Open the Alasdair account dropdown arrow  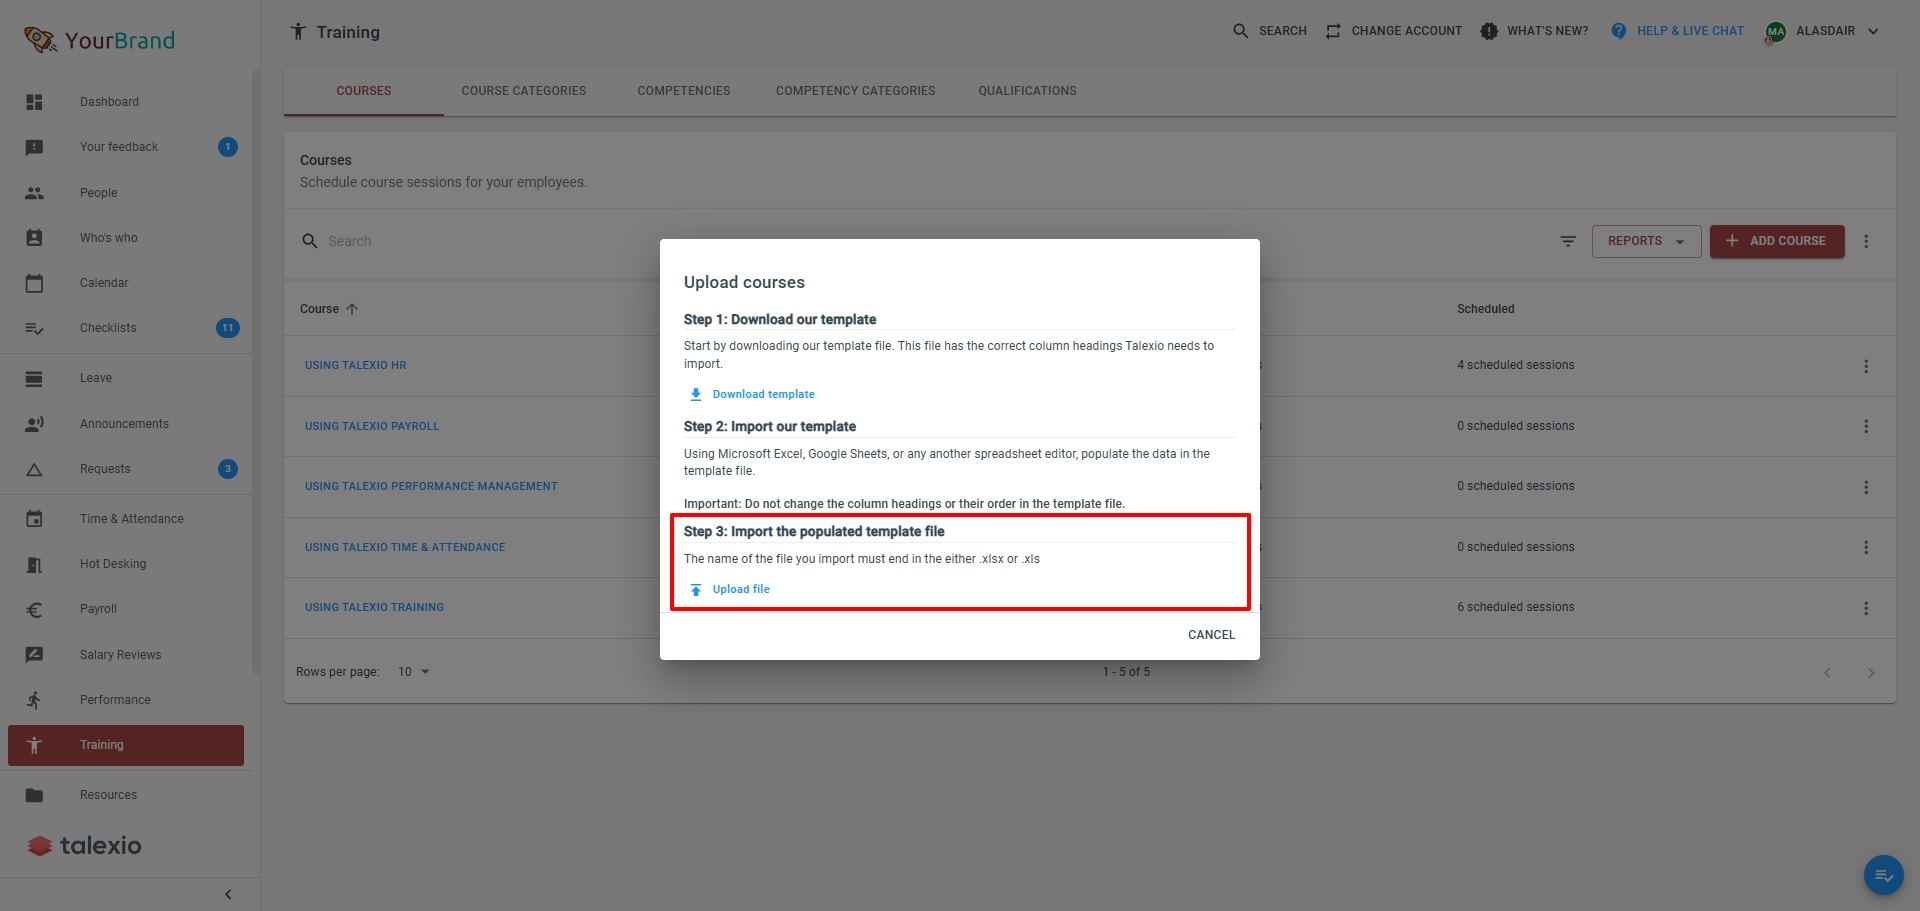pyautogui.click(x=1873, y=31)
